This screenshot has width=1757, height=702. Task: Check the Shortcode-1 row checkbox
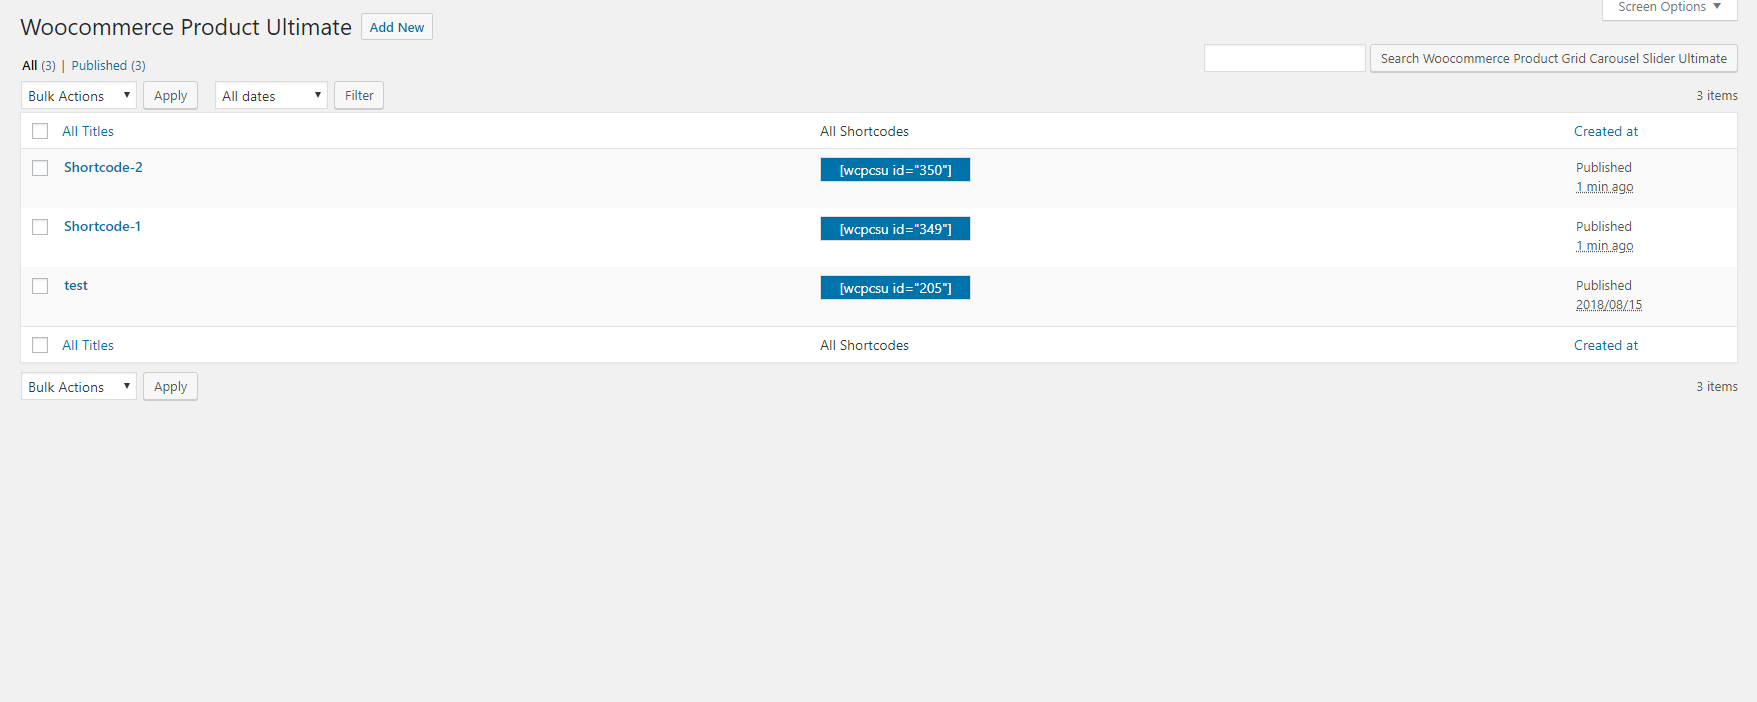(40, 227)
